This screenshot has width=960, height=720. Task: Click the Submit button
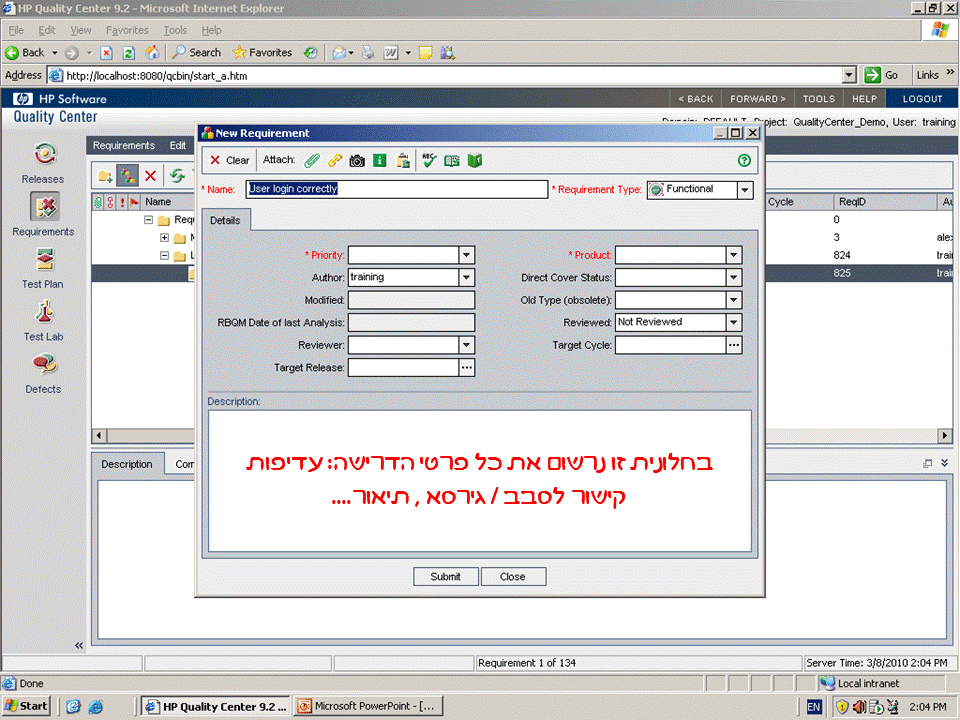tap(445, 577)
